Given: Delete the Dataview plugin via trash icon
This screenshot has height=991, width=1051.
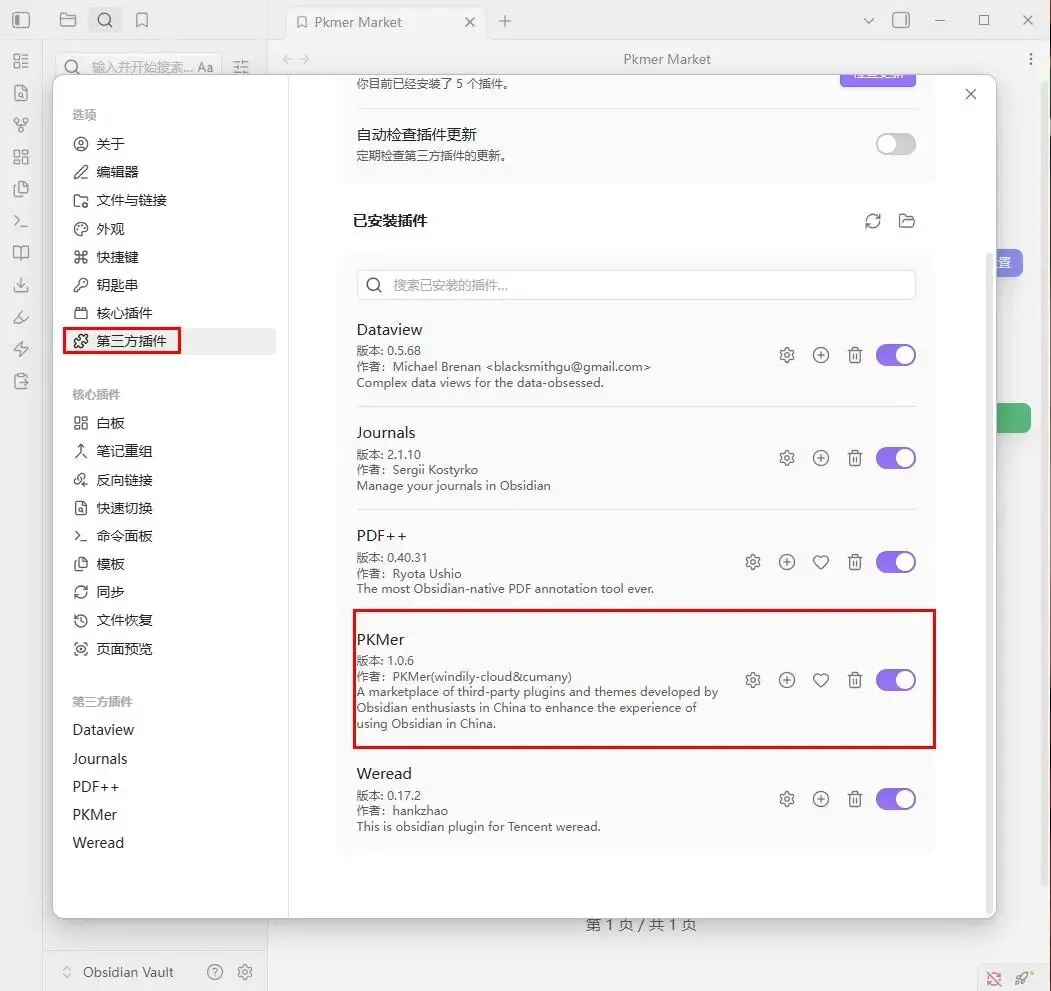Looking at the screenshot, I should (855, 355).
